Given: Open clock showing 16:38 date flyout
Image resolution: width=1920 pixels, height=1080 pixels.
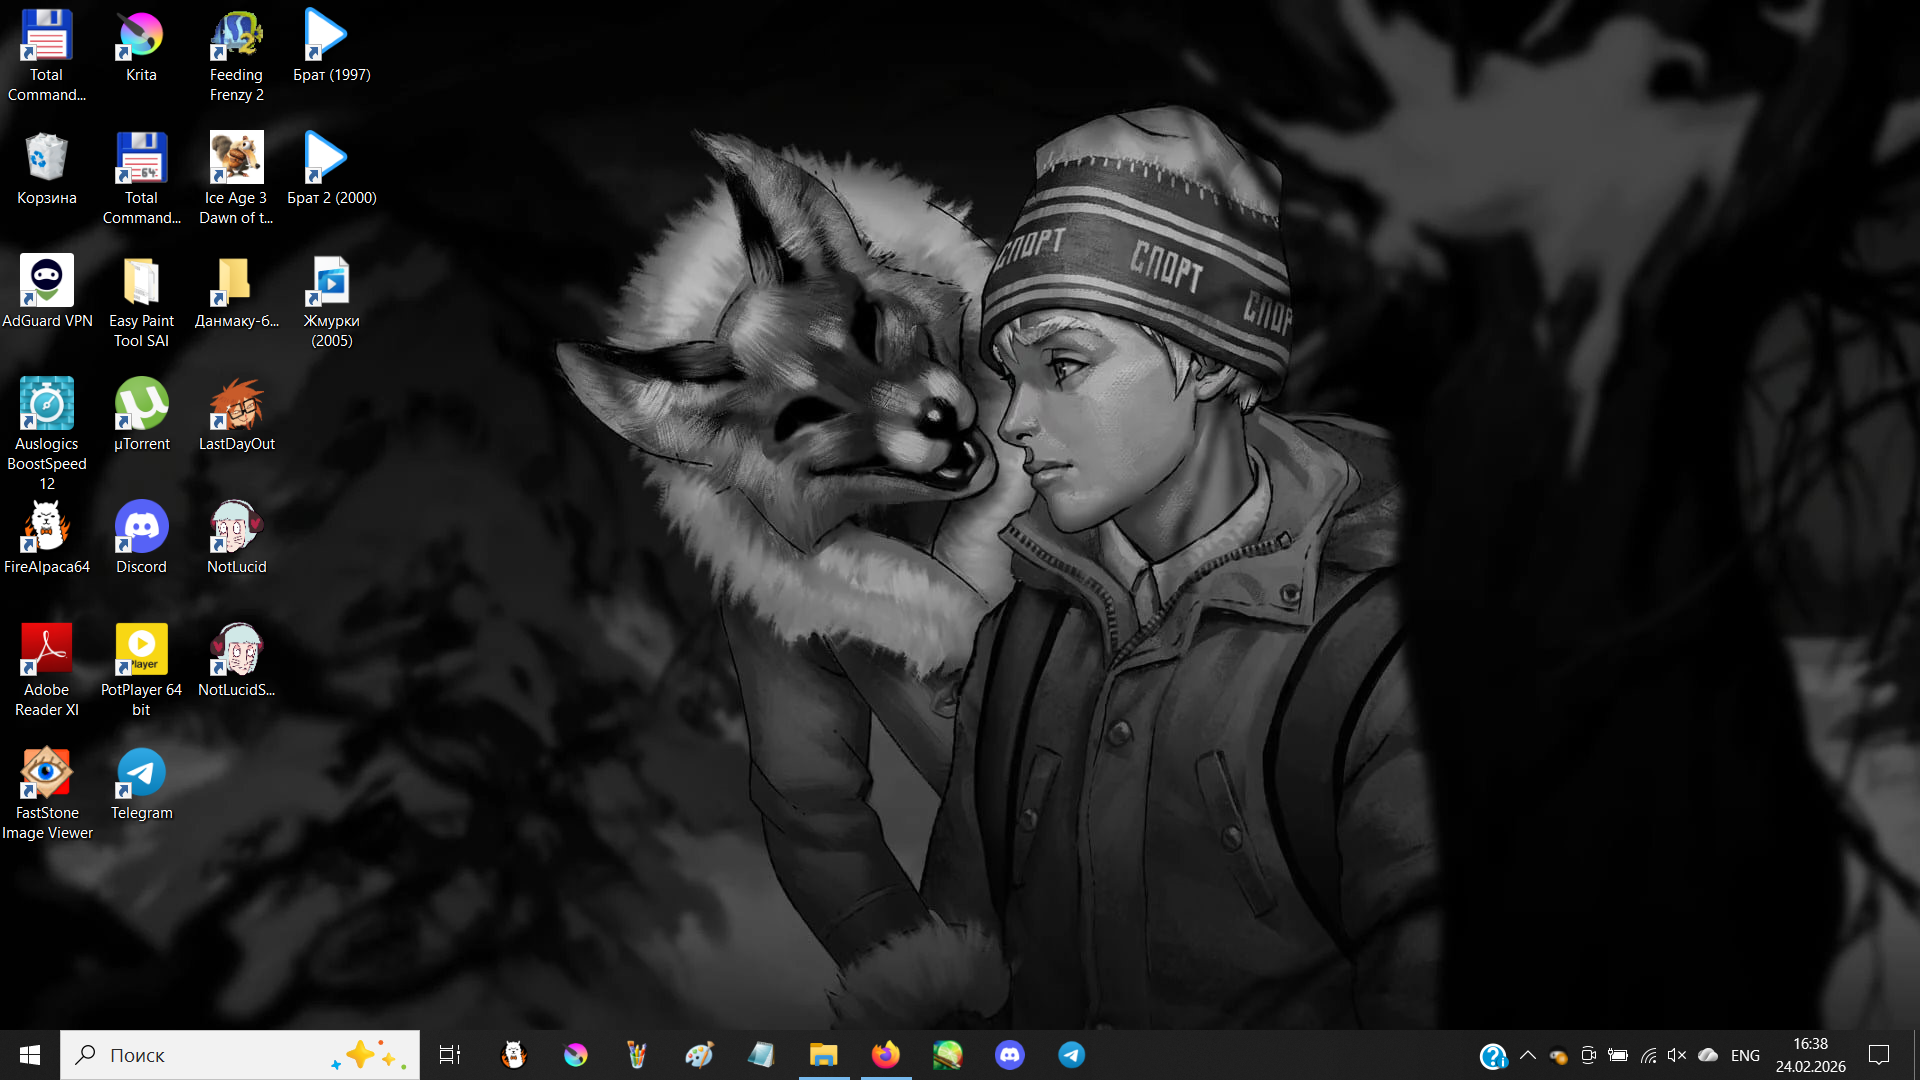Looking at the screenshot, I should click(1810, 1055).
